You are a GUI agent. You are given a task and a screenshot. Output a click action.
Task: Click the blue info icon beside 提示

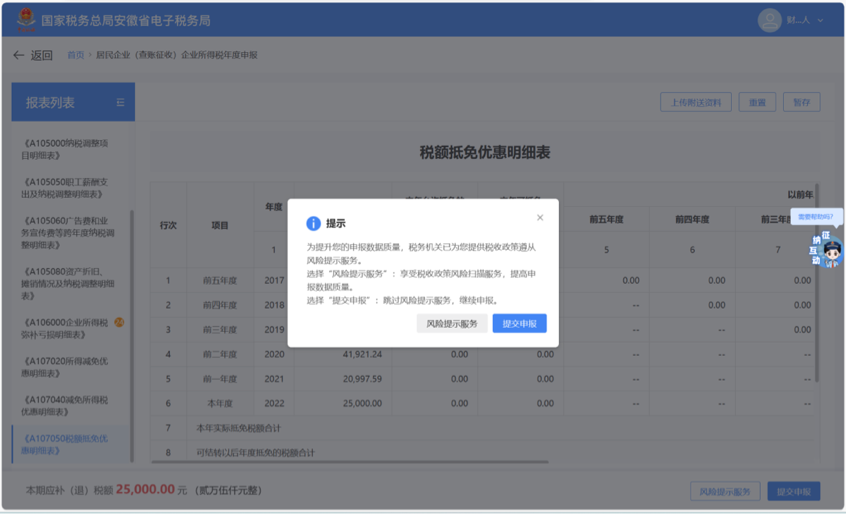click(313, 223)
